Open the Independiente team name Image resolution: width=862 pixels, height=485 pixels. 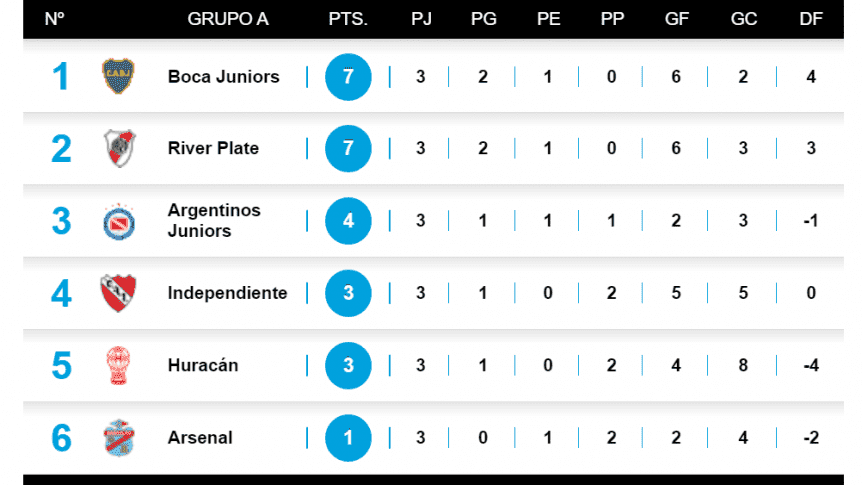click(227, 293)
